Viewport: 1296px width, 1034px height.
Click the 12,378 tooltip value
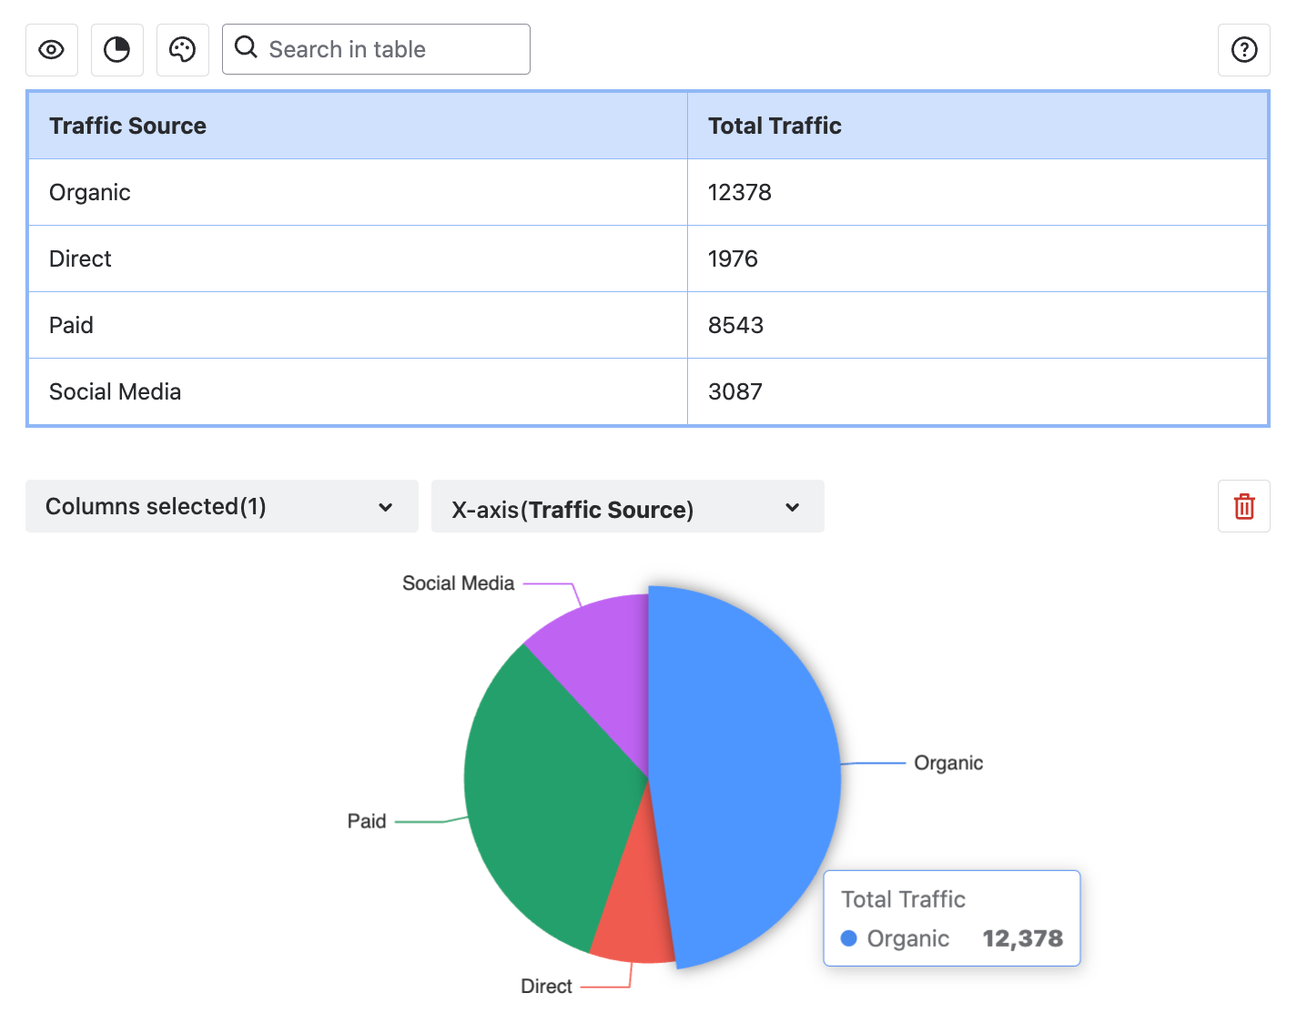tap(1022, 938)
